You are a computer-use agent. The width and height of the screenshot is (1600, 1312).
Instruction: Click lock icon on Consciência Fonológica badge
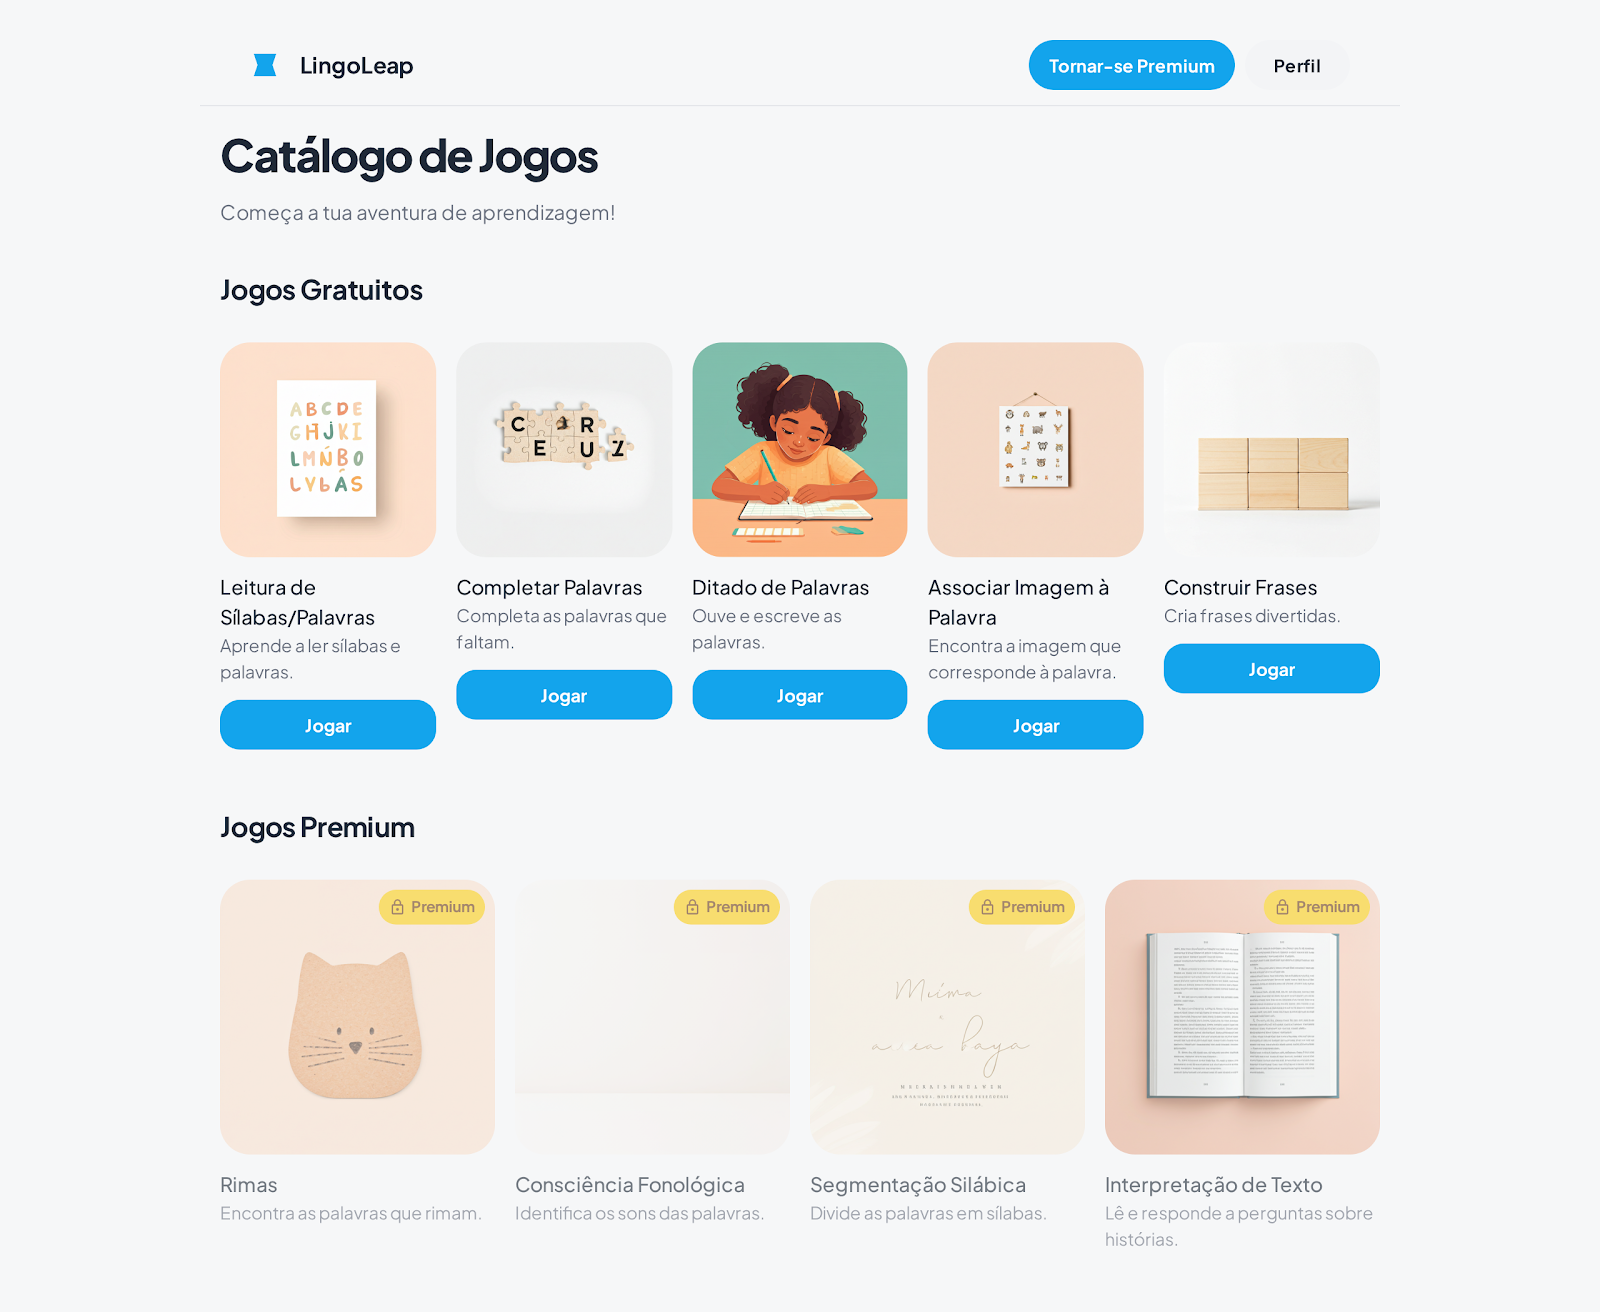coord(692,907)
